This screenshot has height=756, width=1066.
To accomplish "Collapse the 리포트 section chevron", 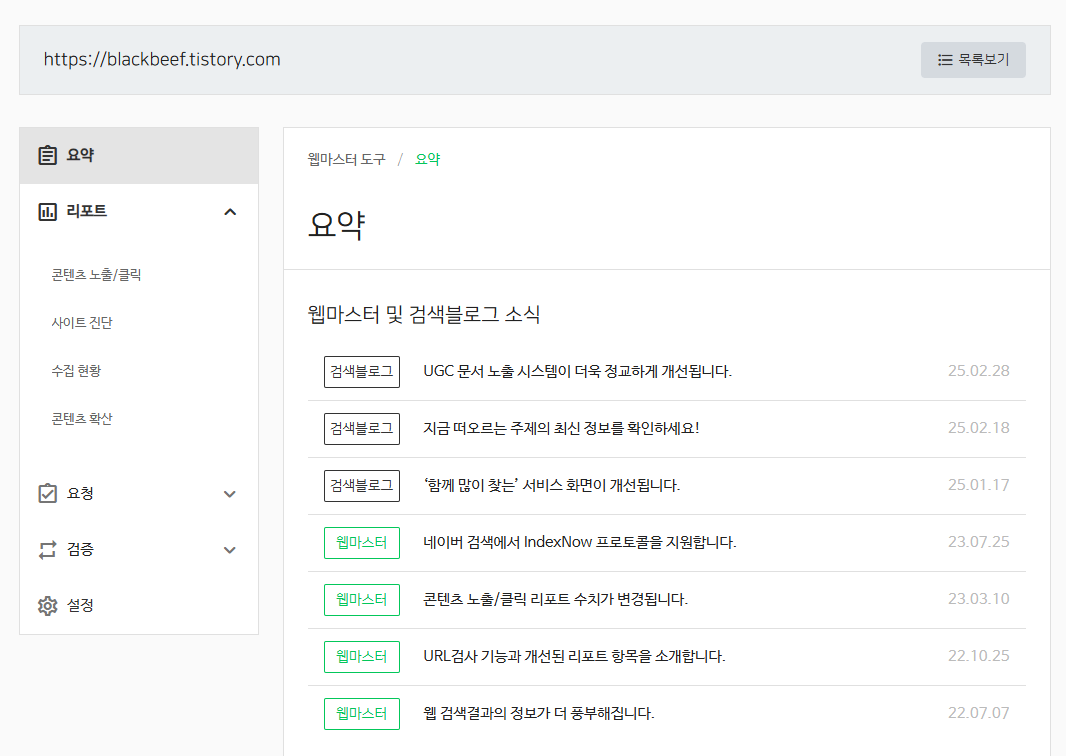I will tap(230, 211).
